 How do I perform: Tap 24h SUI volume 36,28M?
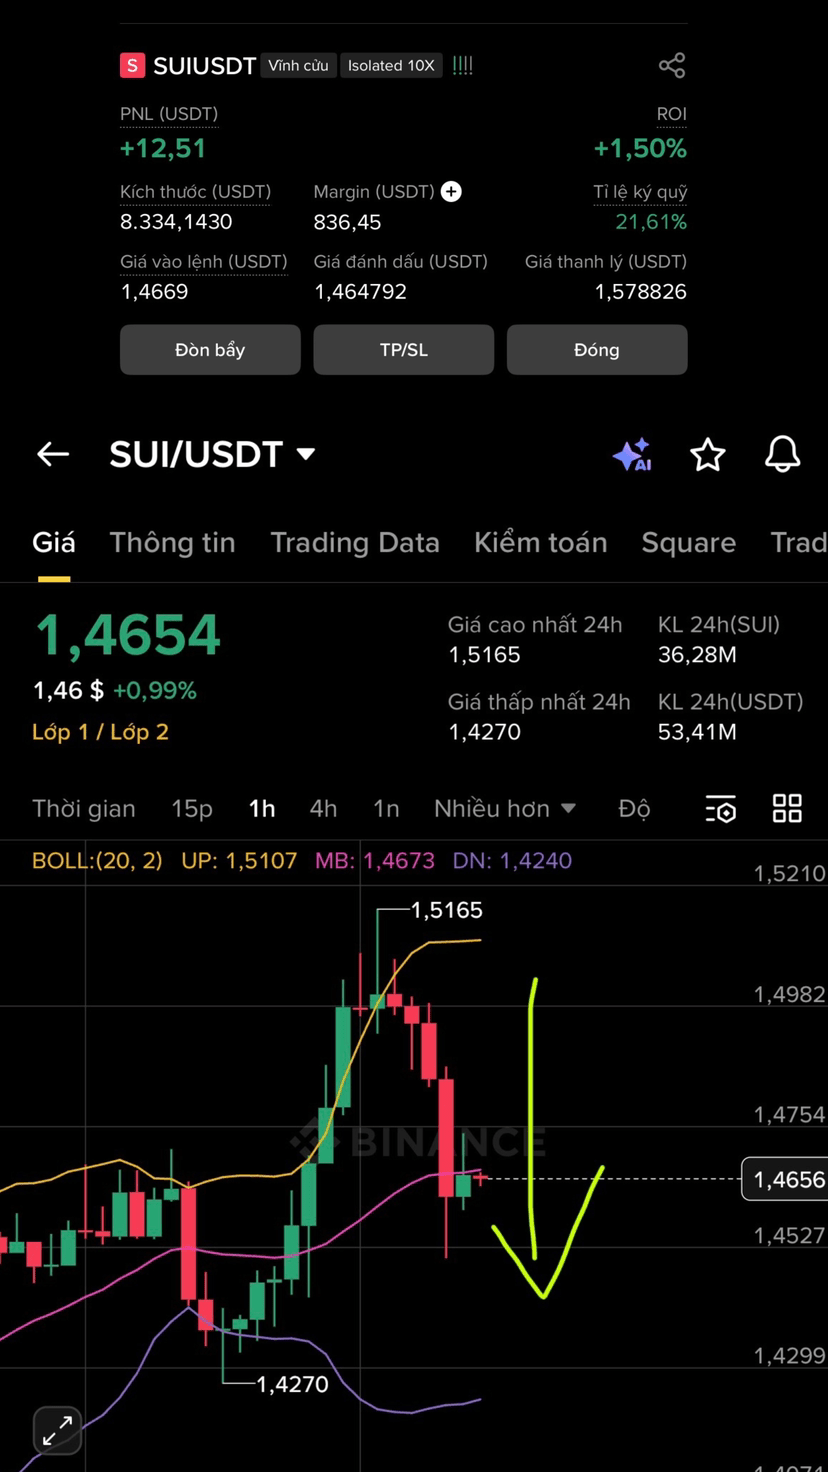click(x=697, y=655)
